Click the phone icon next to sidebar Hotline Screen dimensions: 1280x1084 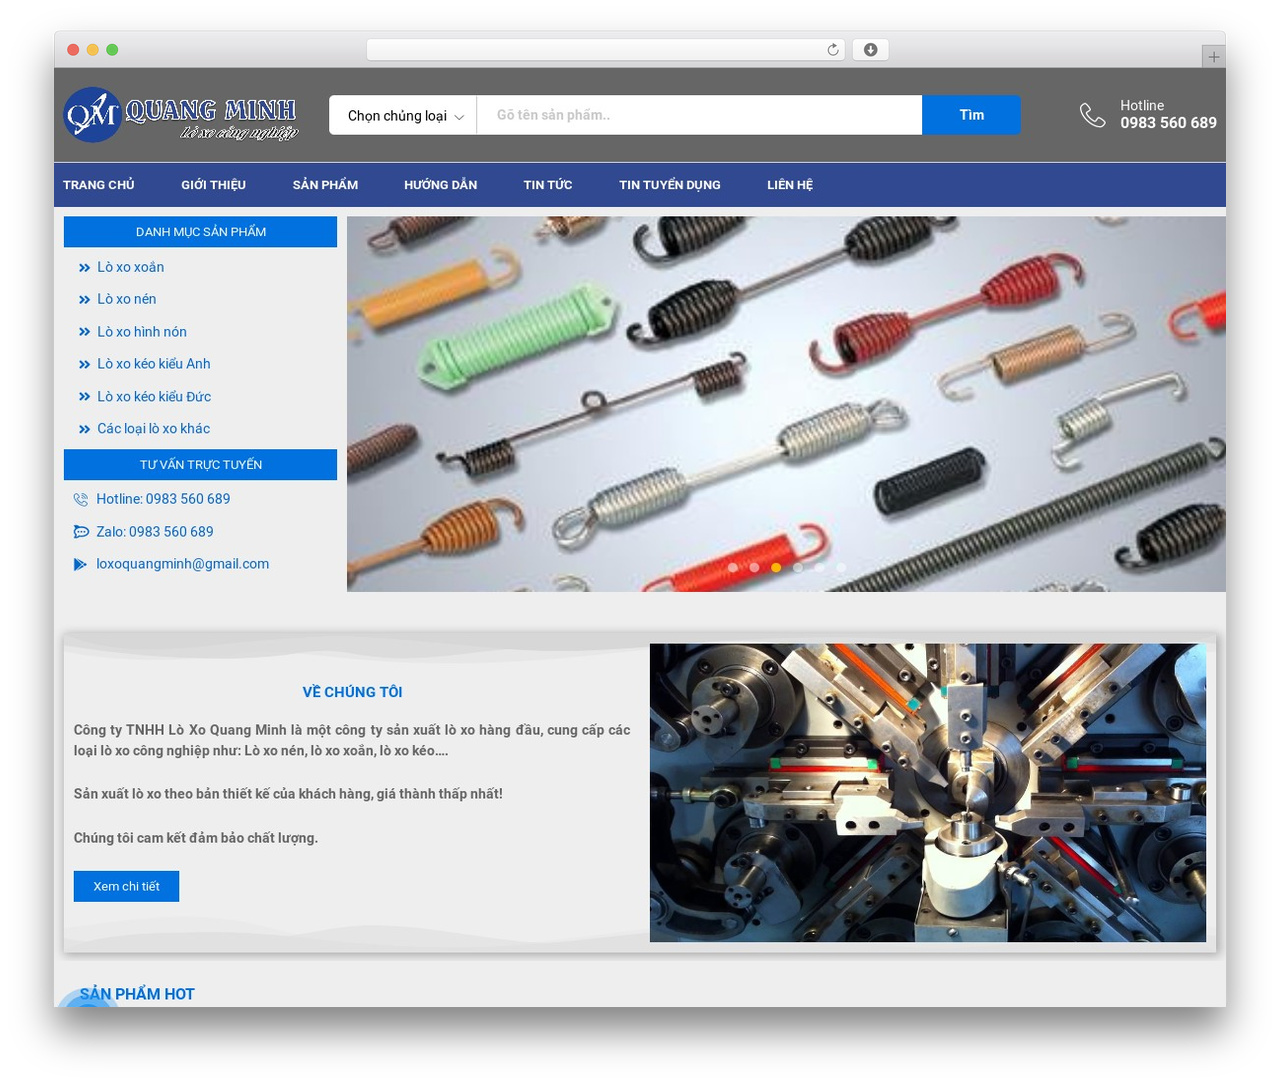point(81,499)
